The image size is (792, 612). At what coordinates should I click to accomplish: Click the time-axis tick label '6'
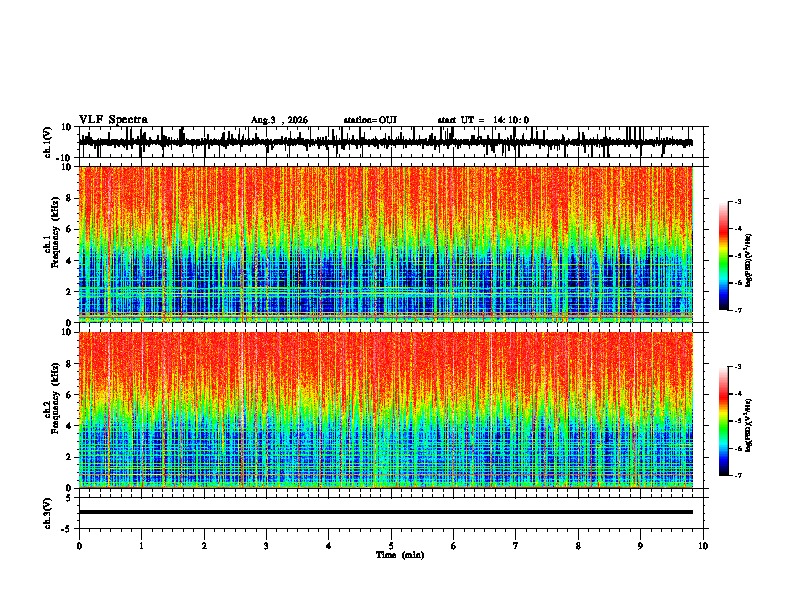454,546
